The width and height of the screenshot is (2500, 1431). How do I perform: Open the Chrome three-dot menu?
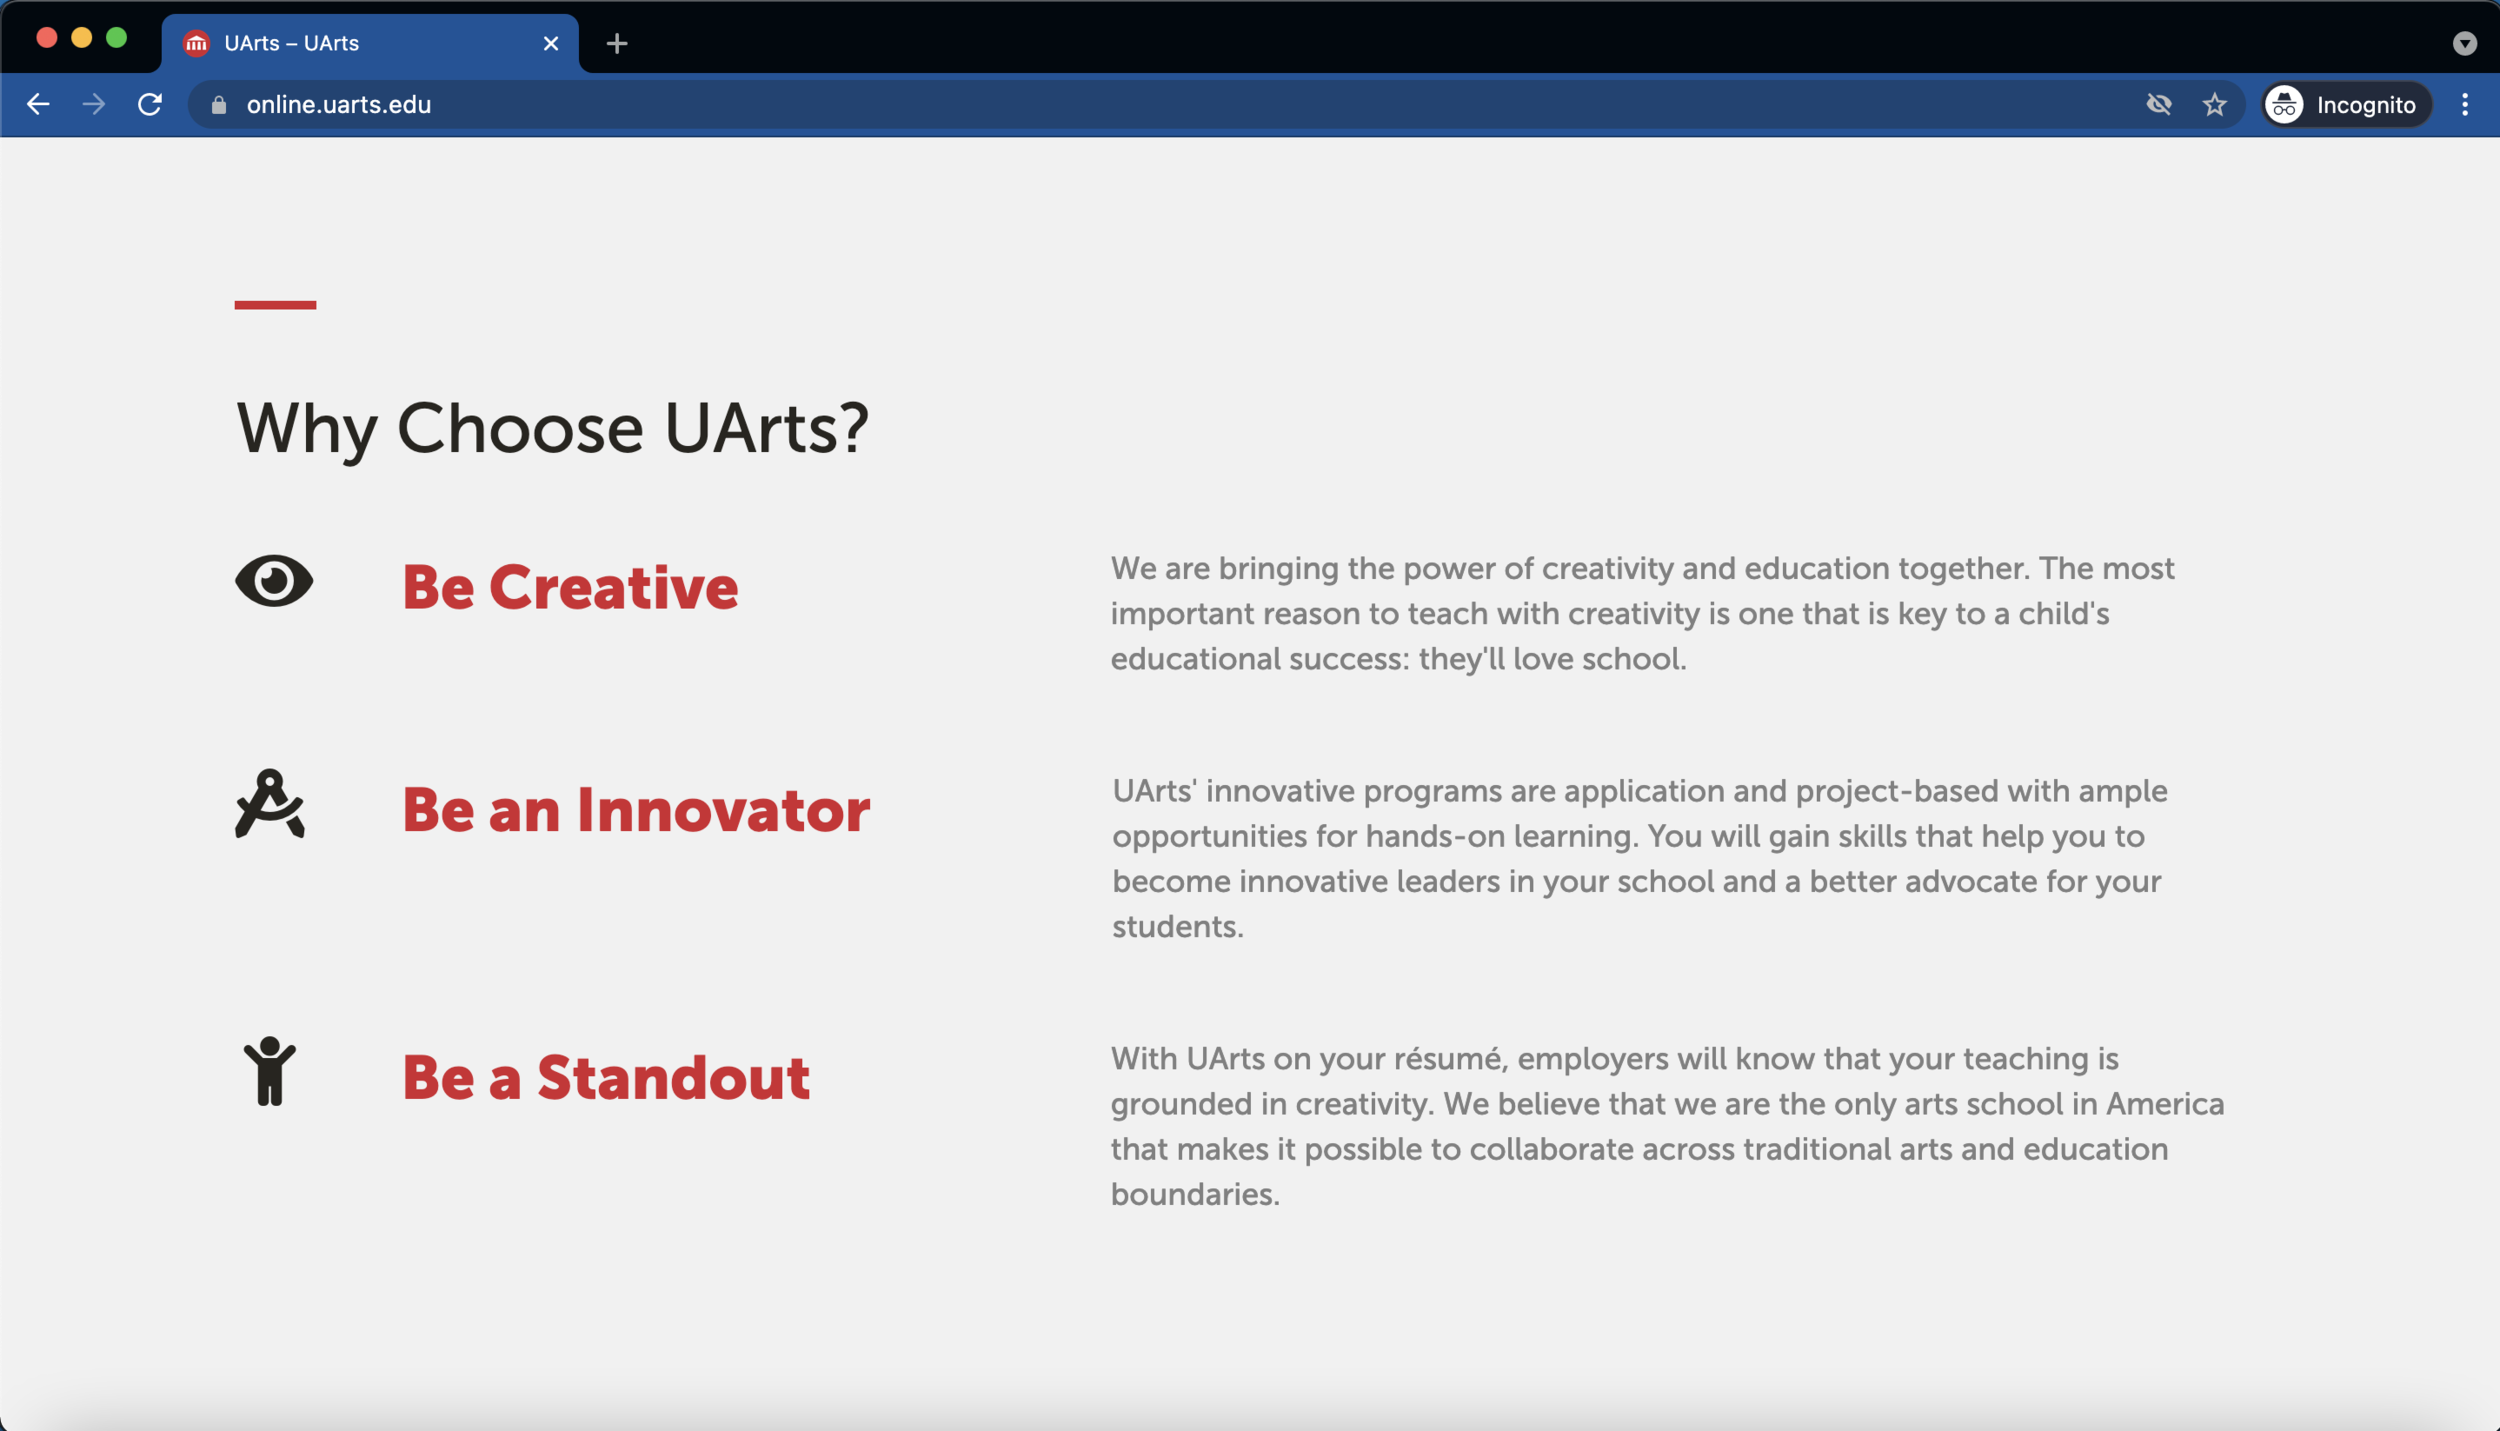pyautogui.click(x=2464, y=105)
